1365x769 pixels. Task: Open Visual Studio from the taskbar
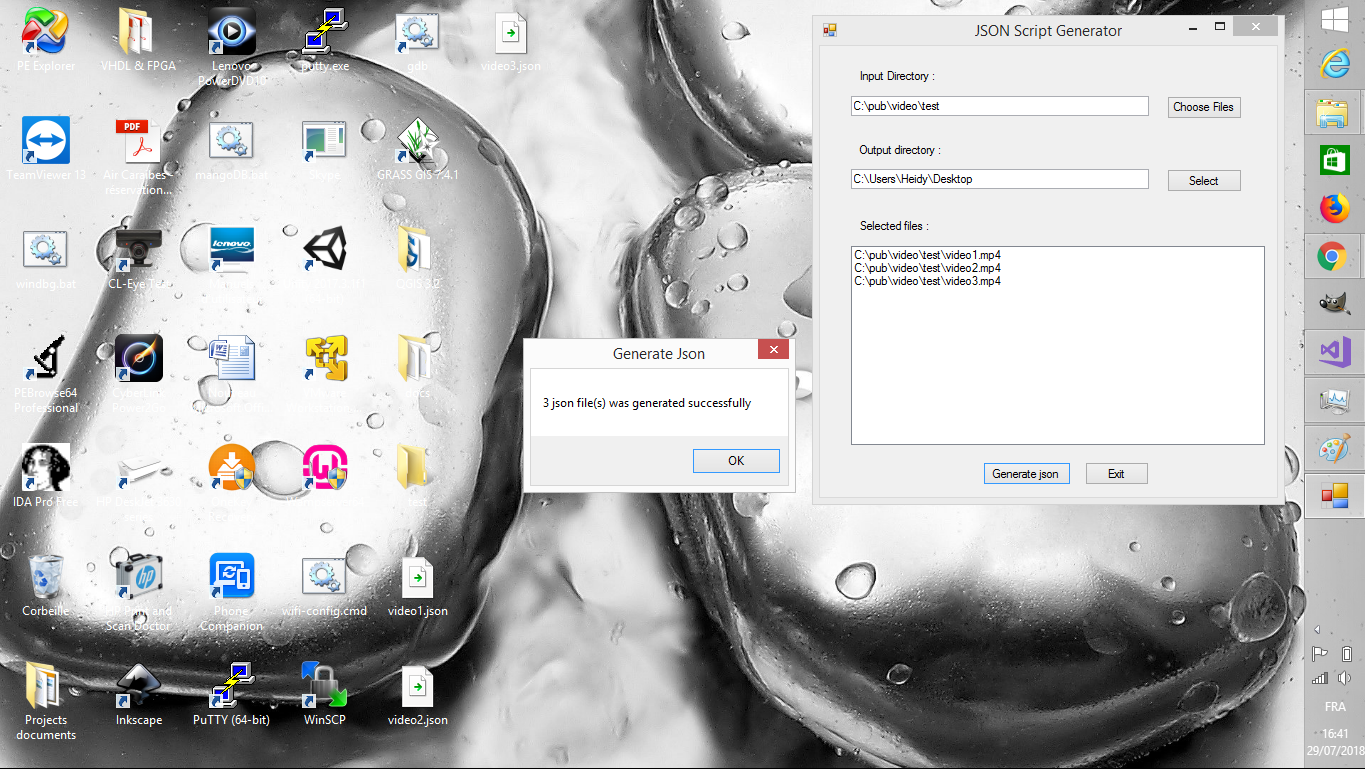pos(1333,352)
